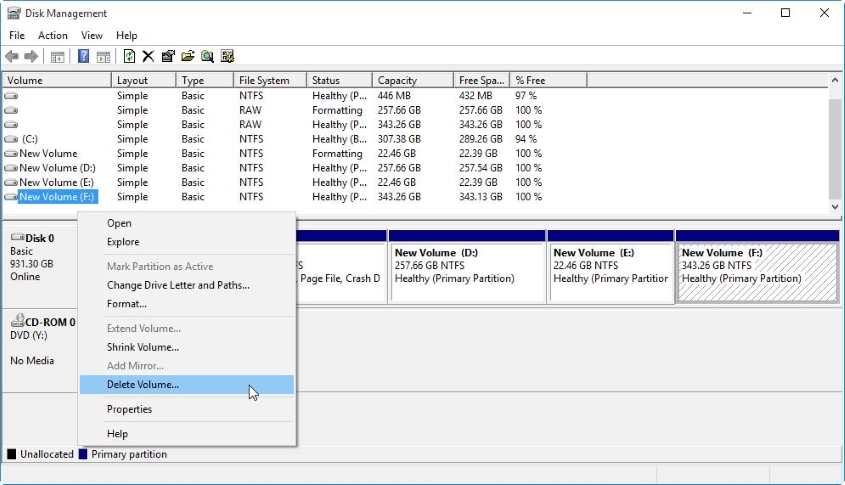Click the drive icon beside New Volume (F:) row
Screen dimensions: 845x485
click(x=11, y=197)
